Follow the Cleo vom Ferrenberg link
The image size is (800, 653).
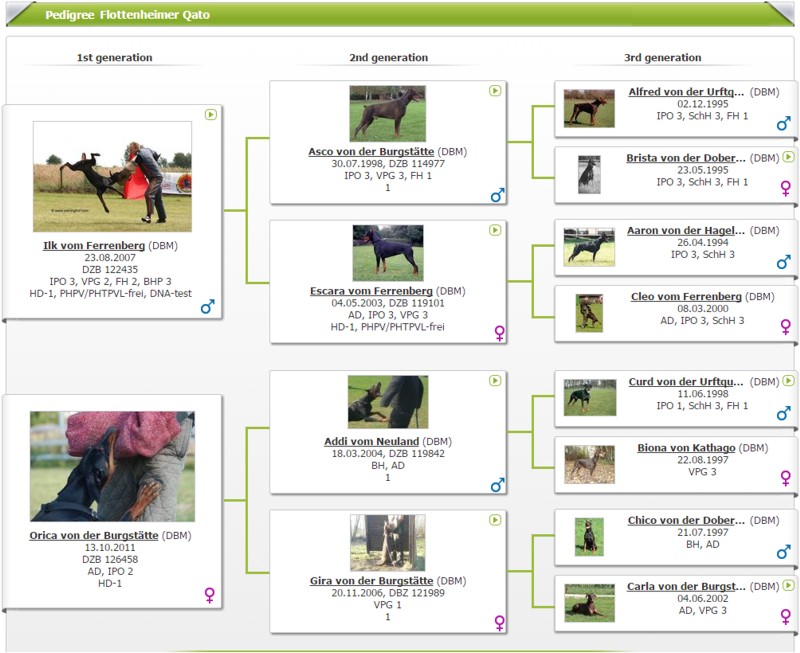(x=686, y=297)
